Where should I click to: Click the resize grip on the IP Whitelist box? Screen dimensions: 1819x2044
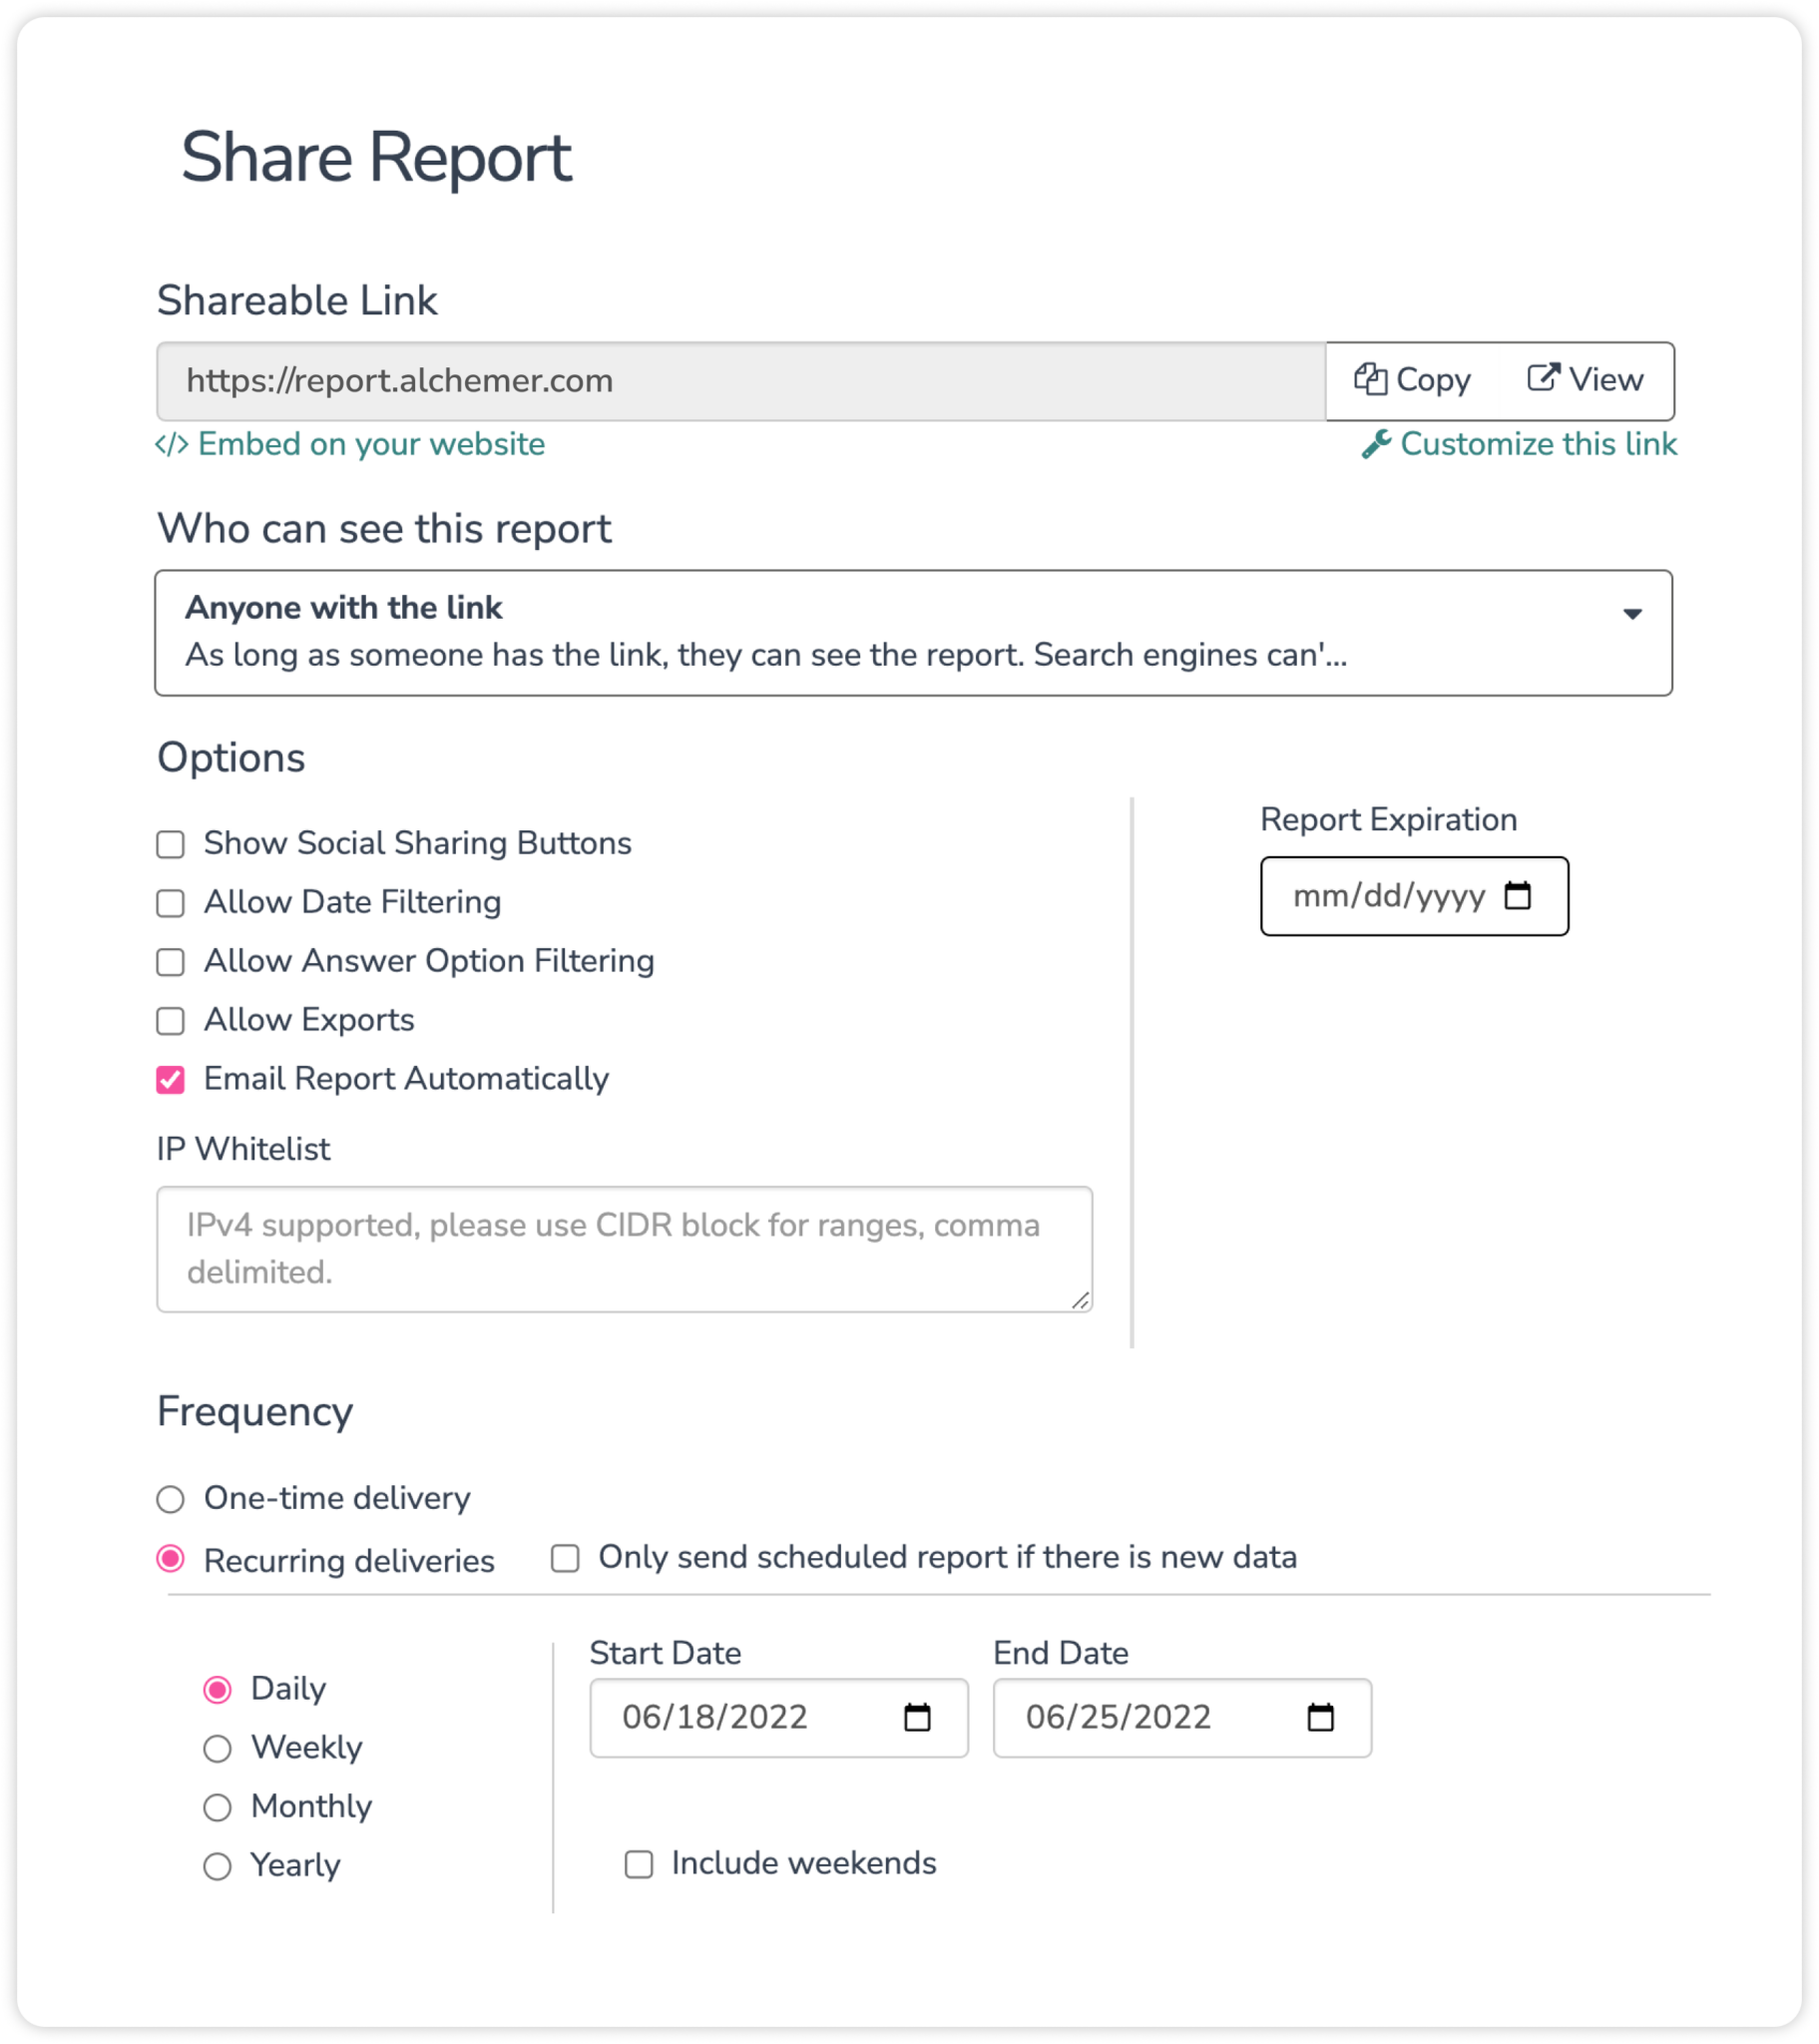(x=1081, y=1300)
